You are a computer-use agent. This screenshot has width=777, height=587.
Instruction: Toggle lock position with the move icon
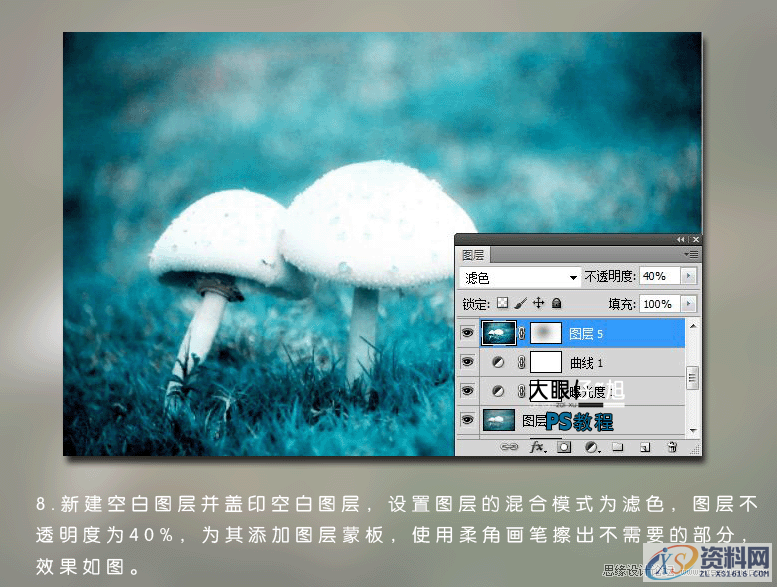click(539, 303)
